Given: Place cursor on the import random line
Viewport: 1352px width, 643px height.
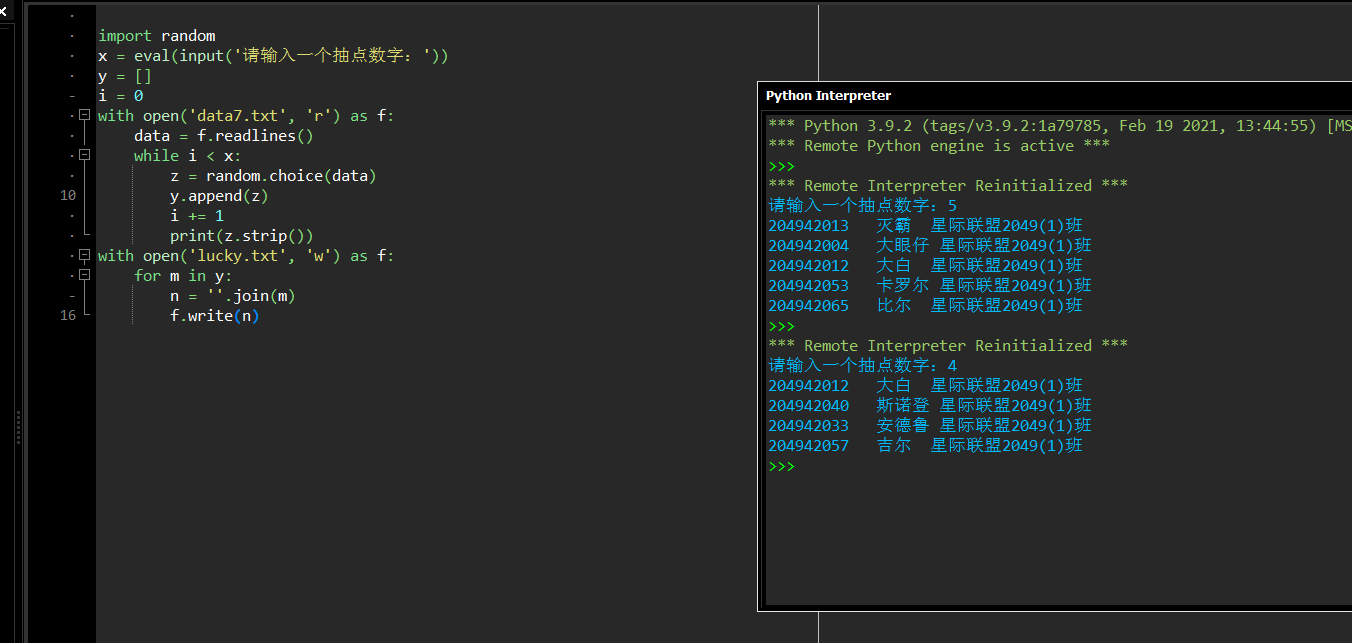Looking at the screenshot, I should 156,36.
